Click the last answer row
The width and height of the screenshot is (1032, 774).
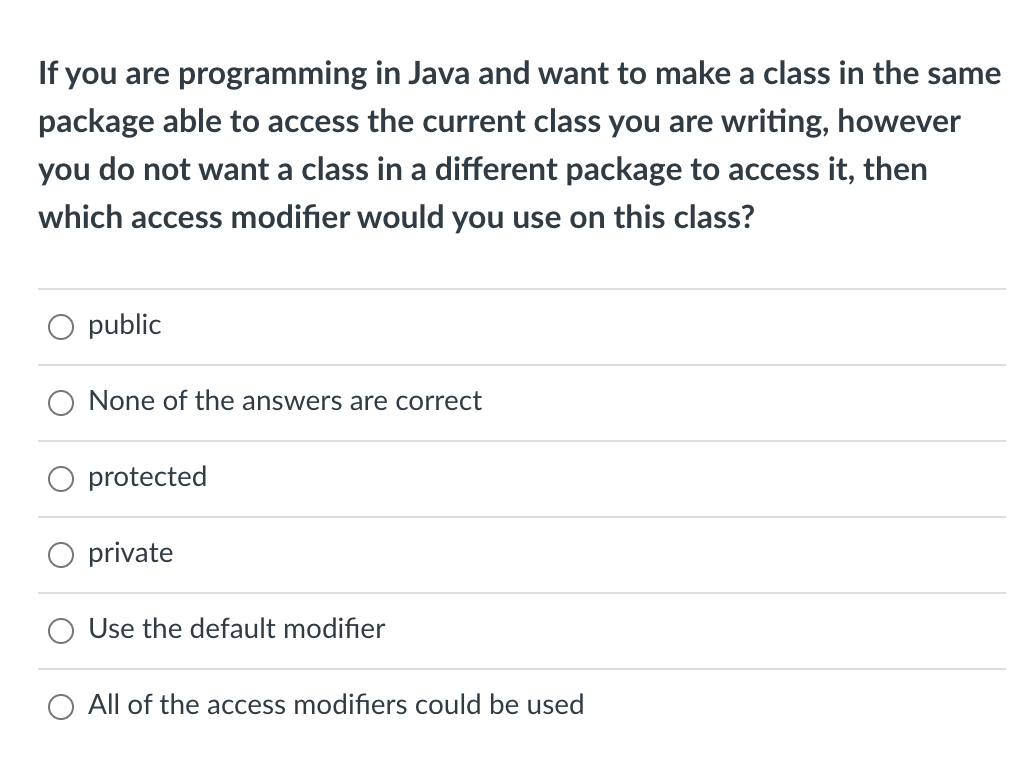click(520, 706)
